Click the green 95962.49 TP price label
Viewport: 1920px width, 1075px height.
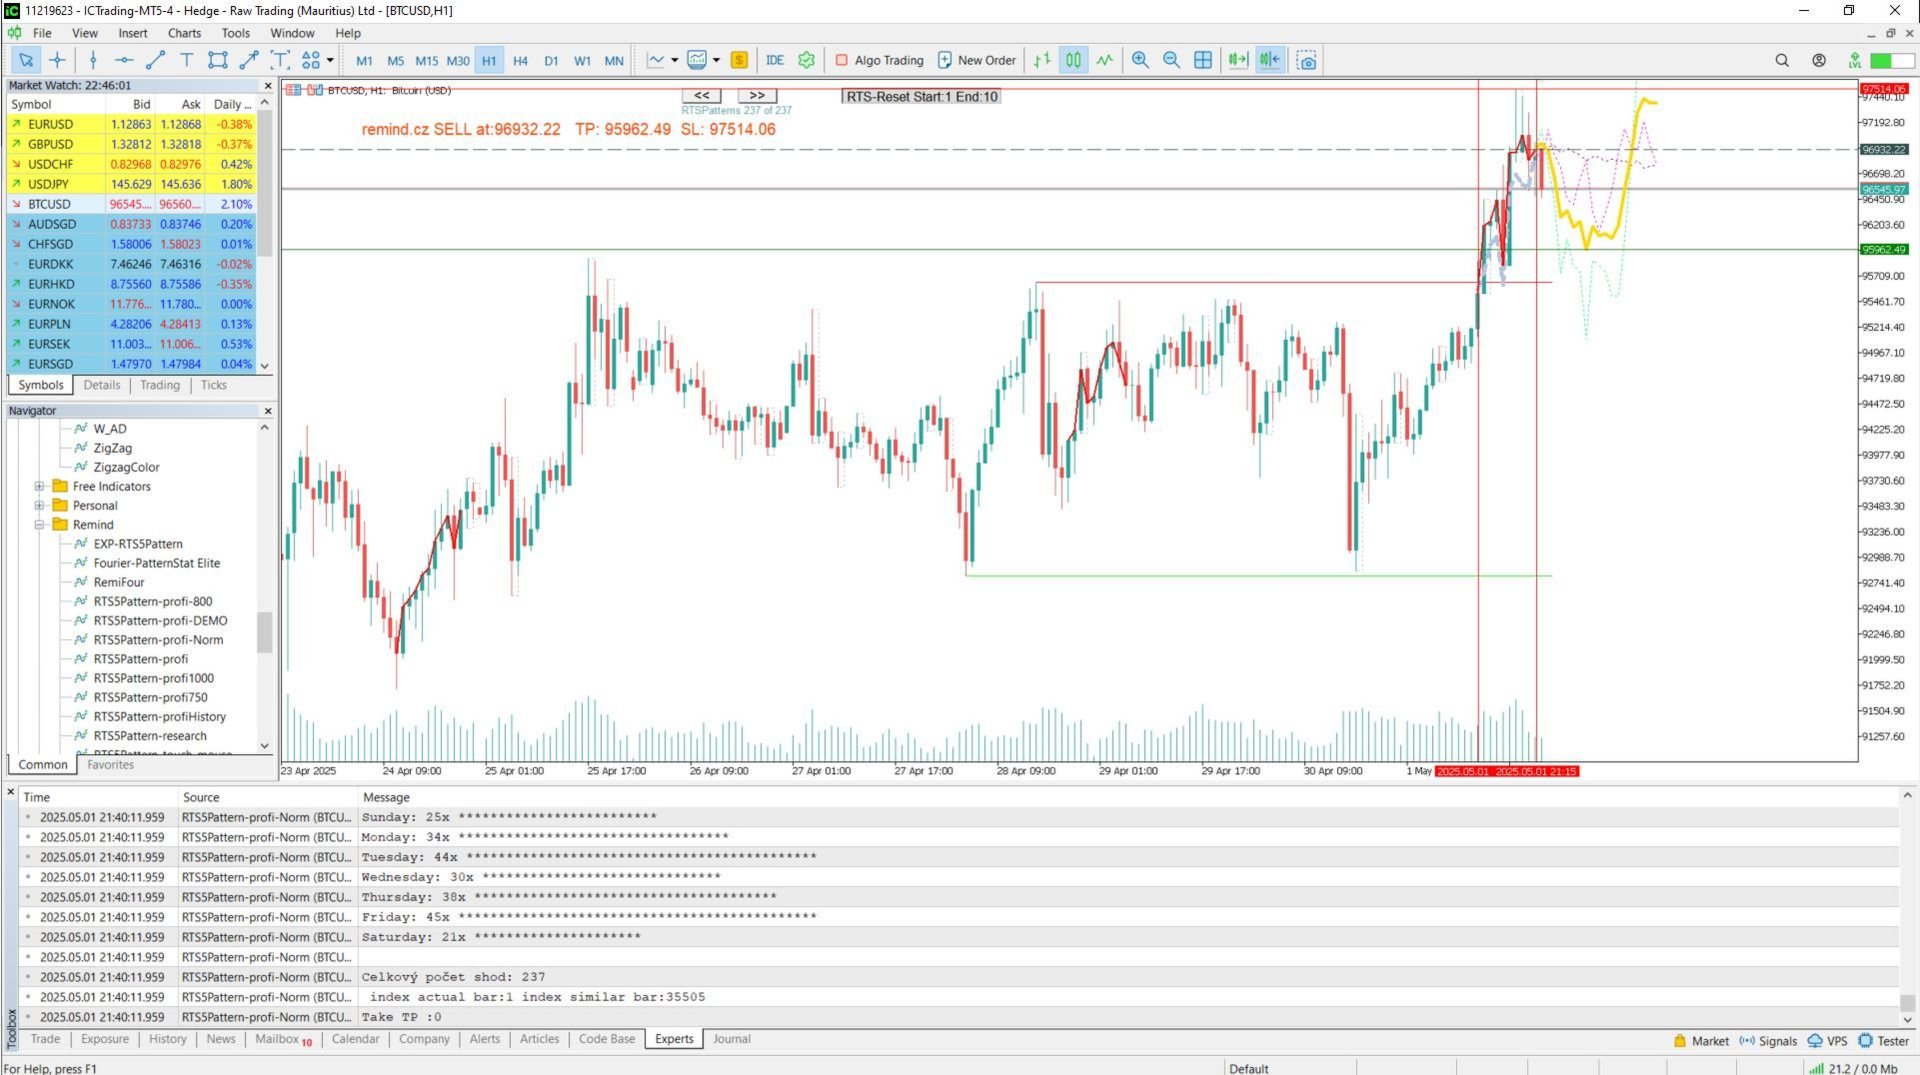click(1883, 250)
